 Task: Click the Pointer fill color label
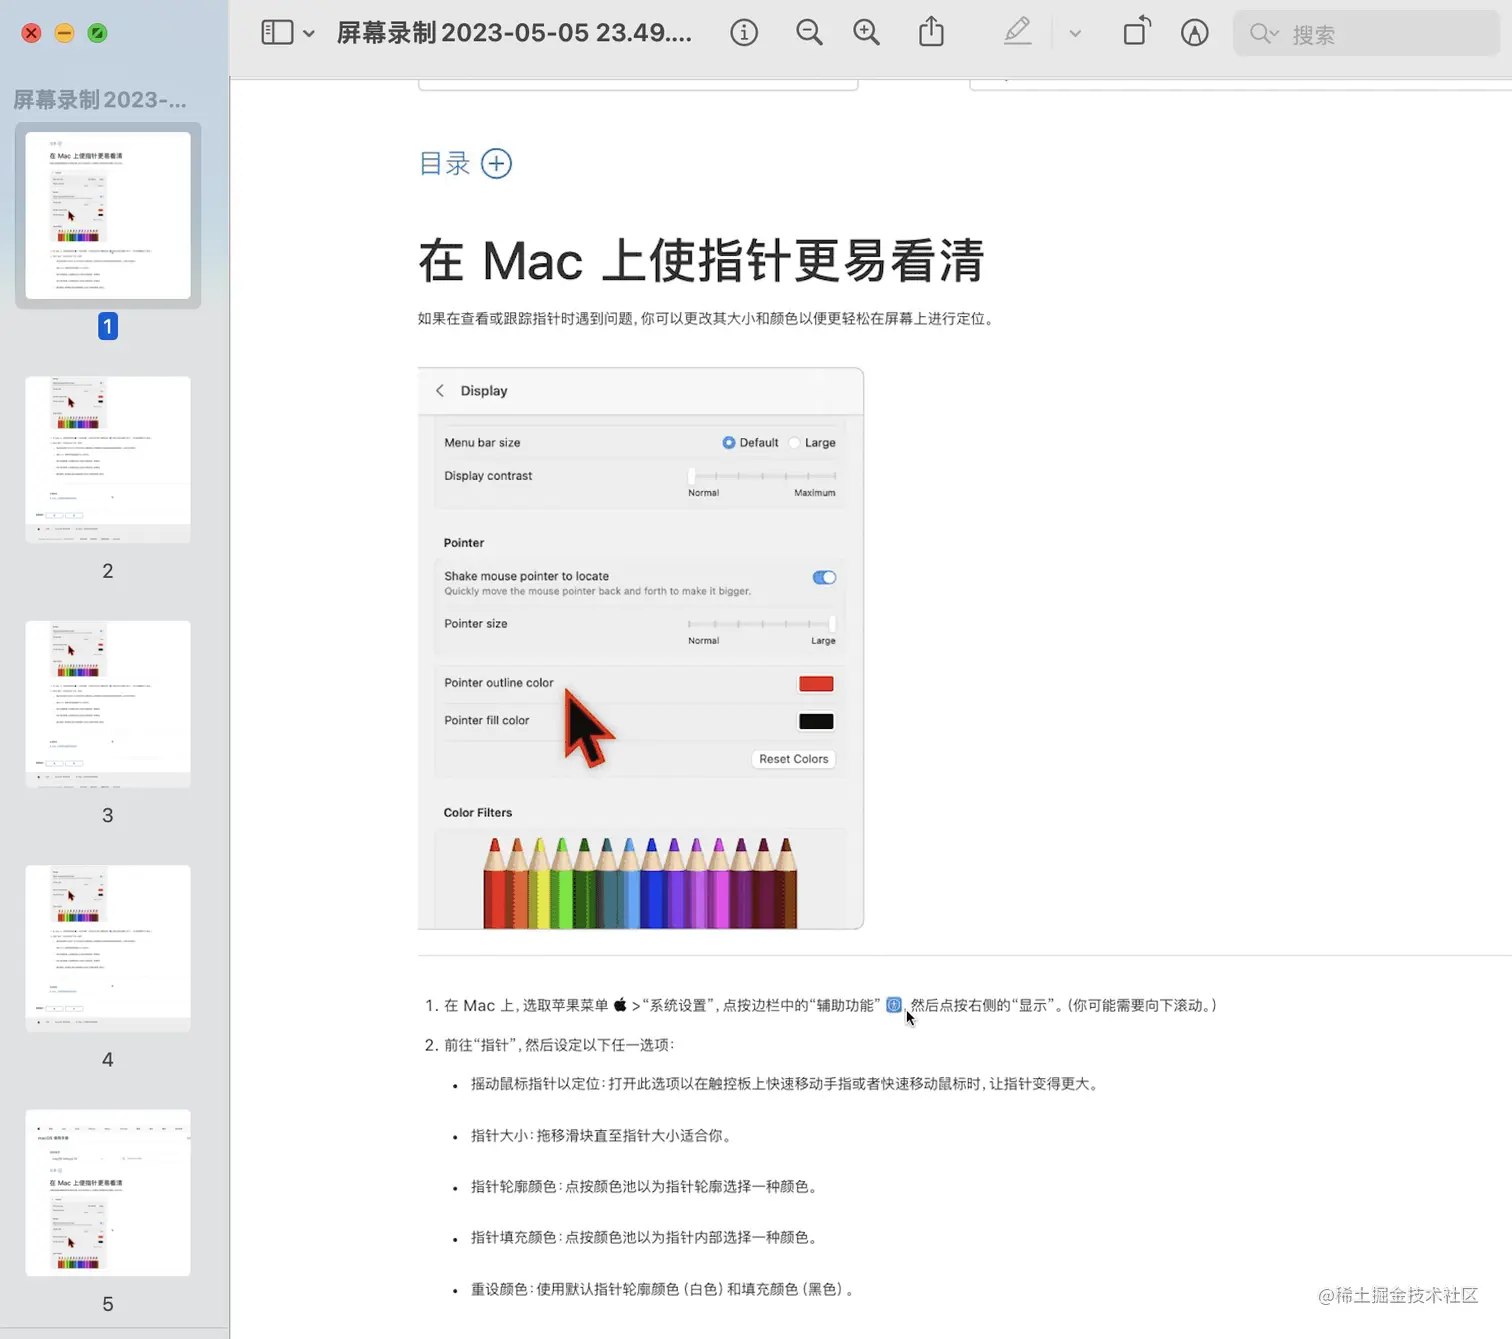(487, 721)
